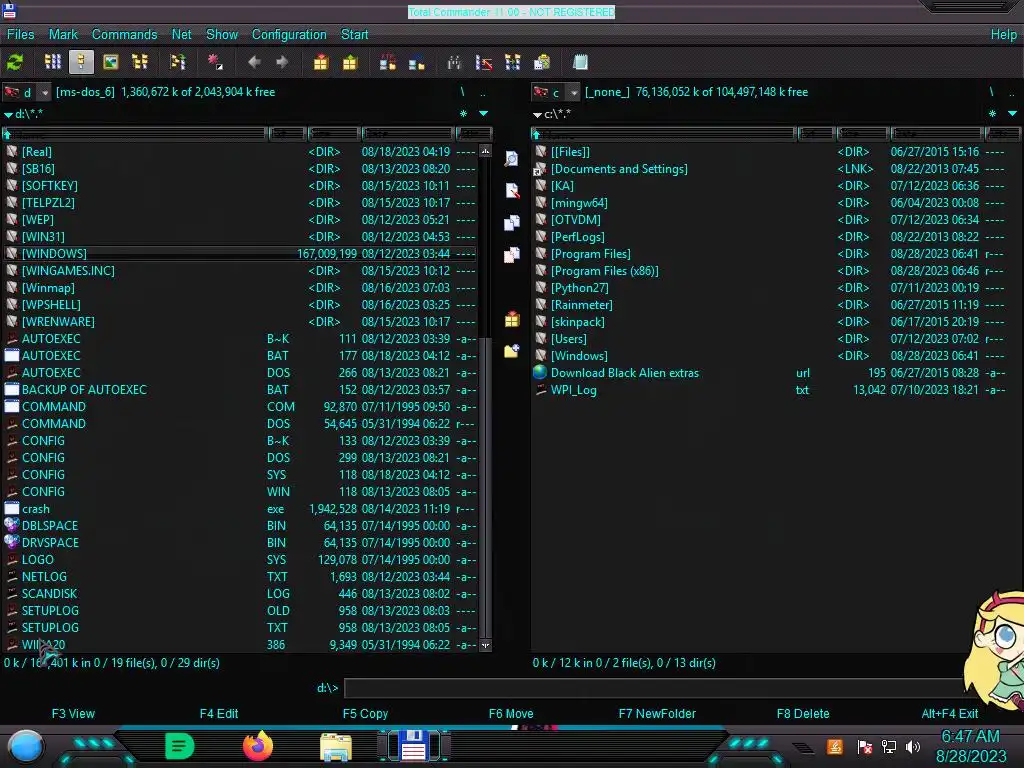Click the FTP connect toolbar icon
This screenshot has height=768, width=1024.
click(x=388, y=63)
